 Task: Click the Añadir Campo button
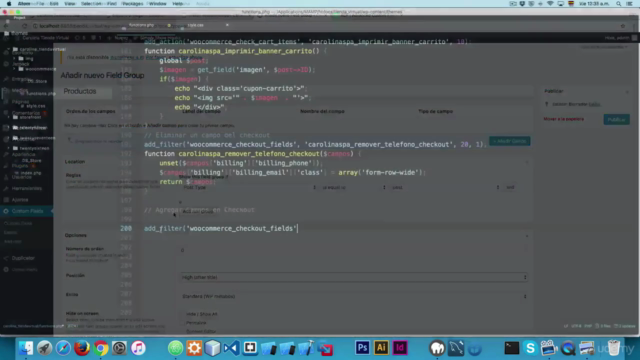[x=510, y=141]
